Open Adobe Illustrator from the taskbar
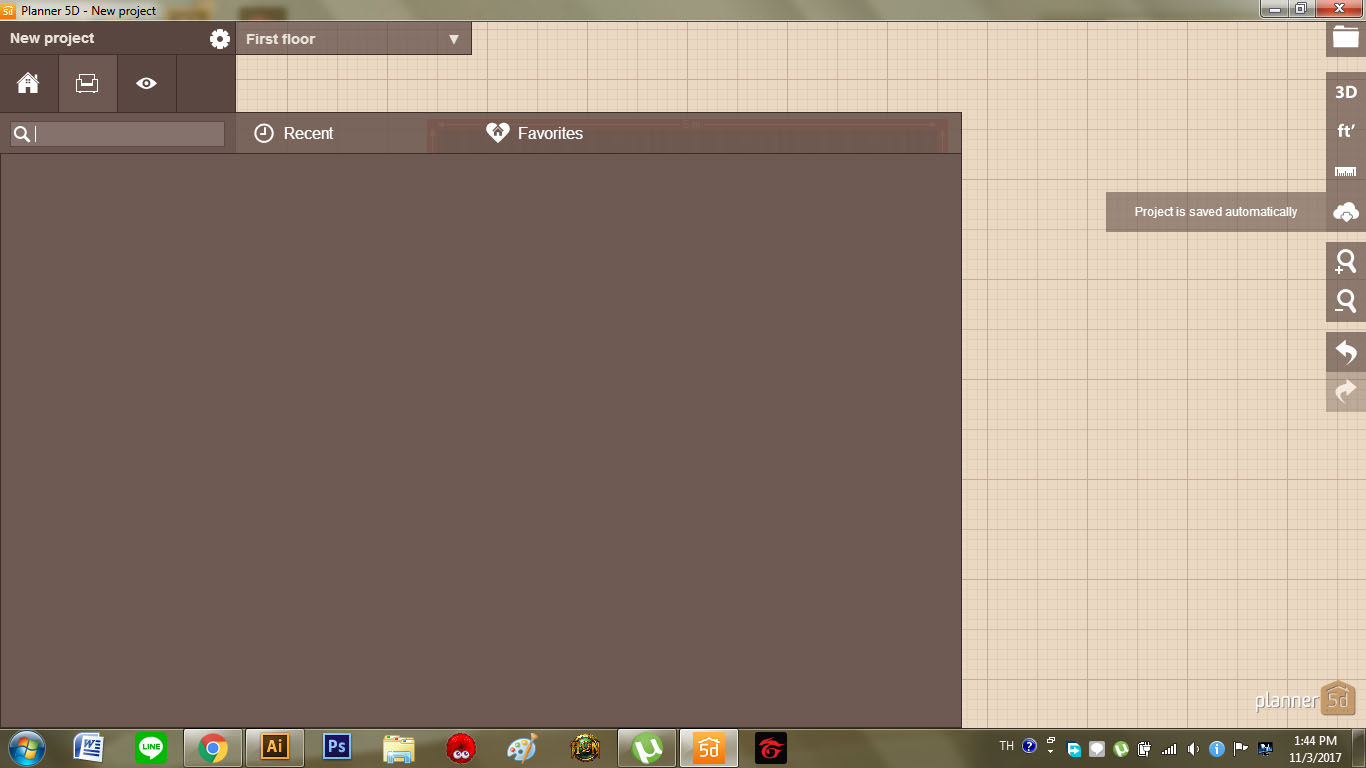Viewport: 1366px width, 768px height. (274, 748)
